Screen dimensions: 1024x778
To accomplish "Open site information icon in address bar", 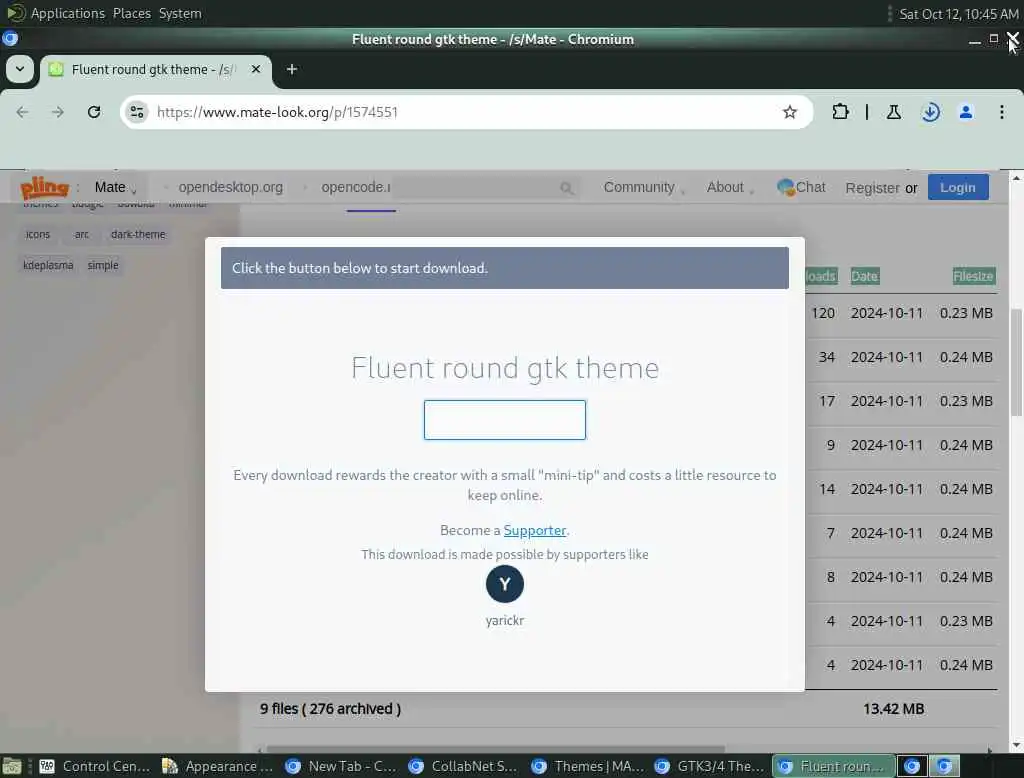I will pyautogui.click(x=136, y=112).
